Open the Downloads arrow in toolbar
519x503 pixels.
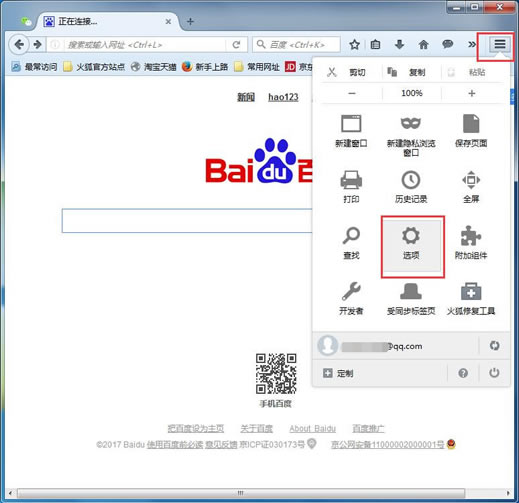point(399,44)
